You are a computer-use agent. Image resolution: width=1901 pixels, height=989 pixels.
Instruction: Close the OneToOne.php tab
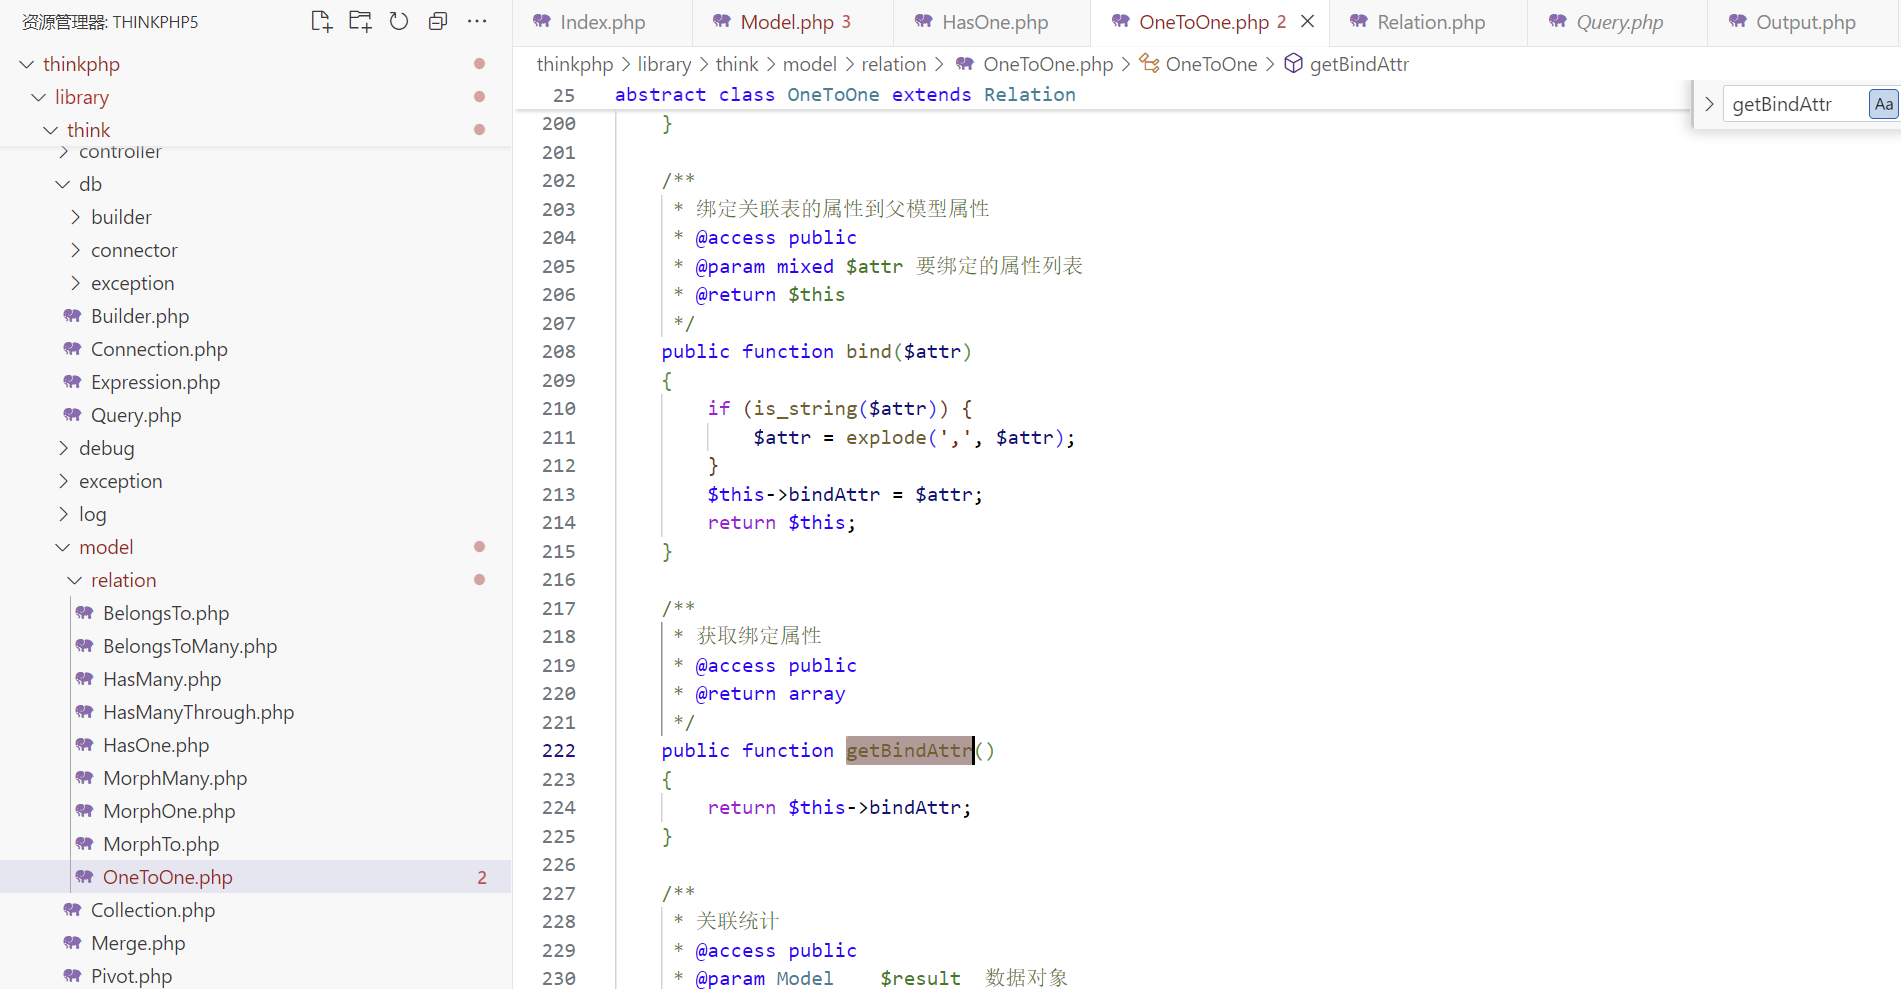[x=1307, y=21]
